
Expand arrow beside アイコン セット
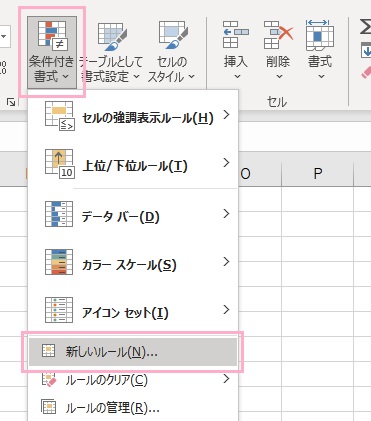click(226, 310)
